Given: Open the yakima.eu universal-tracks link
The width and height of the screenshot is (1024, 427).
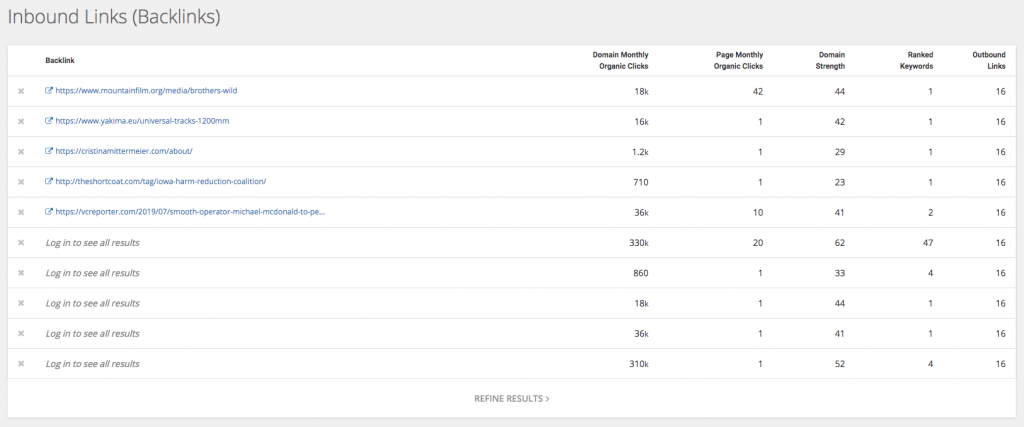Looking at the screenshot, I should pyautogui.click(x=142, y=121).
